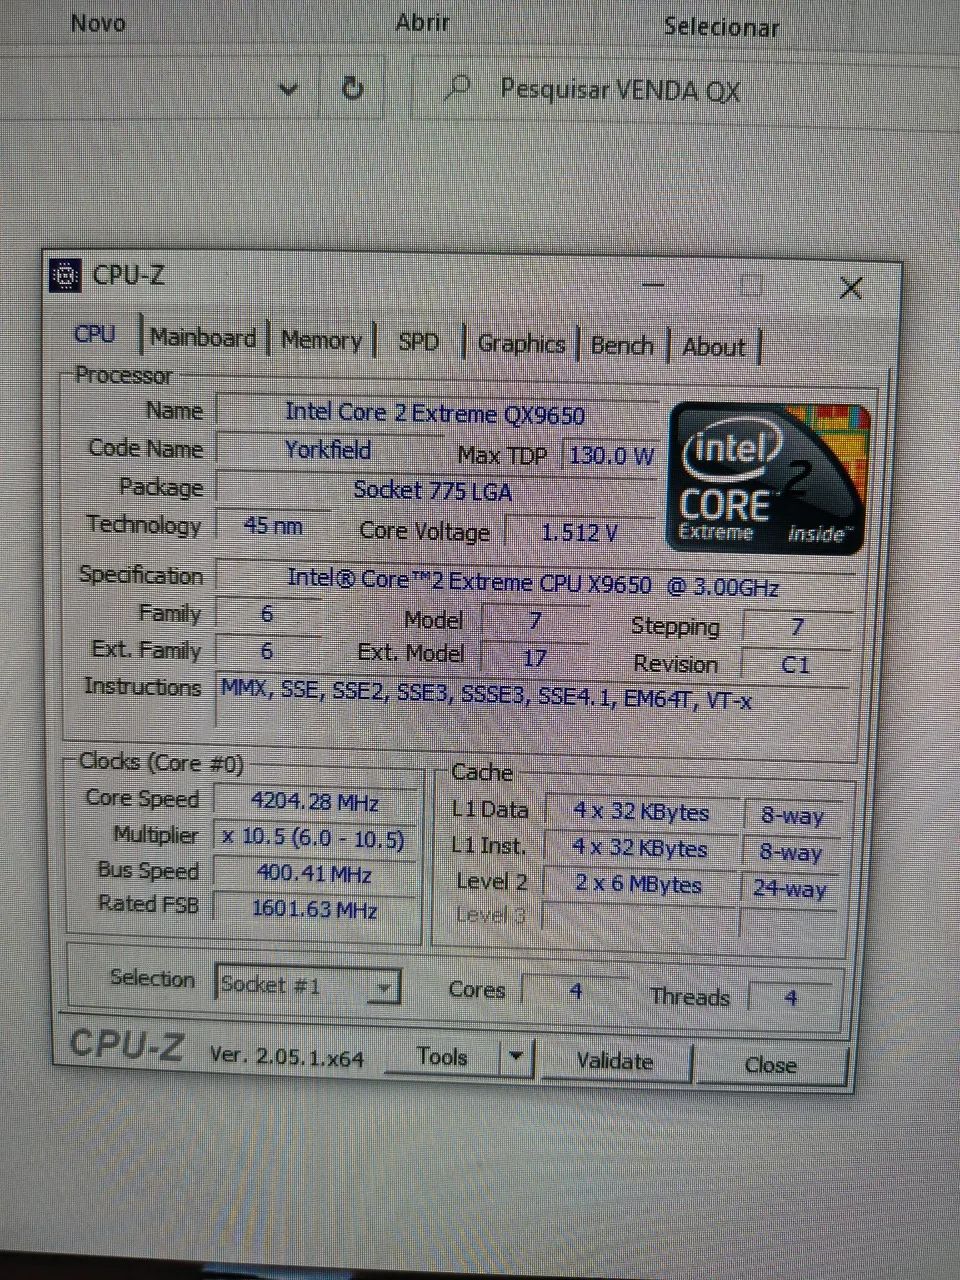The width and height of the screenshot is (960, 1280).
Task: Expand the Explorer address history chevron
Action: [x=288, y=89]
